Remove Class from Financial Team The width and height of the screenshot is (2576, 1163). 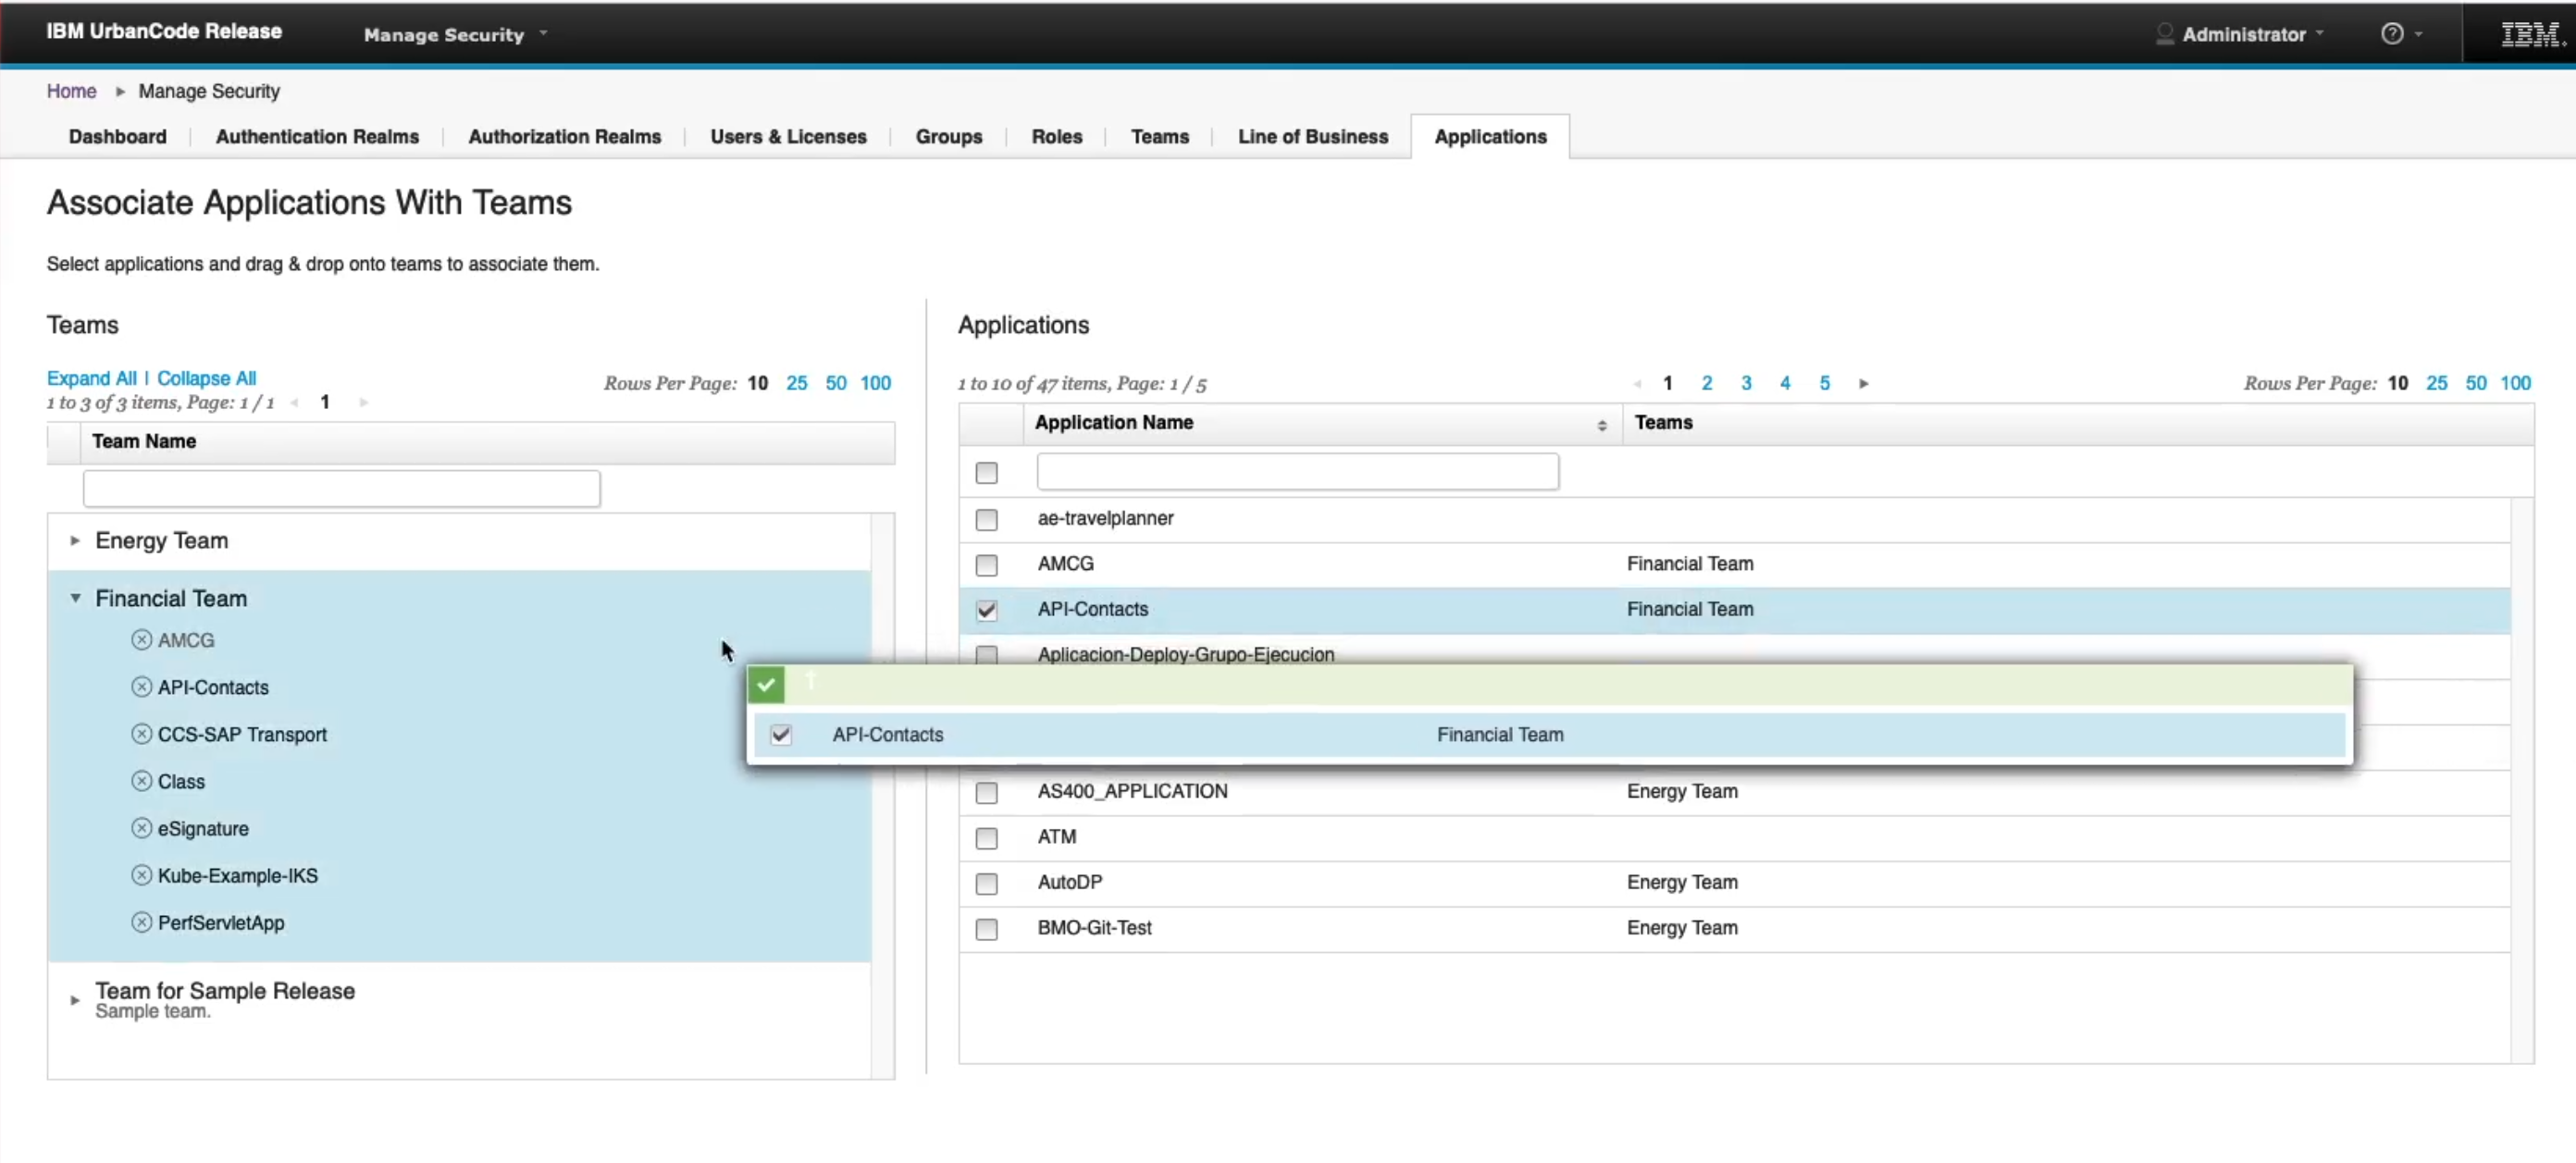(142, 781)
